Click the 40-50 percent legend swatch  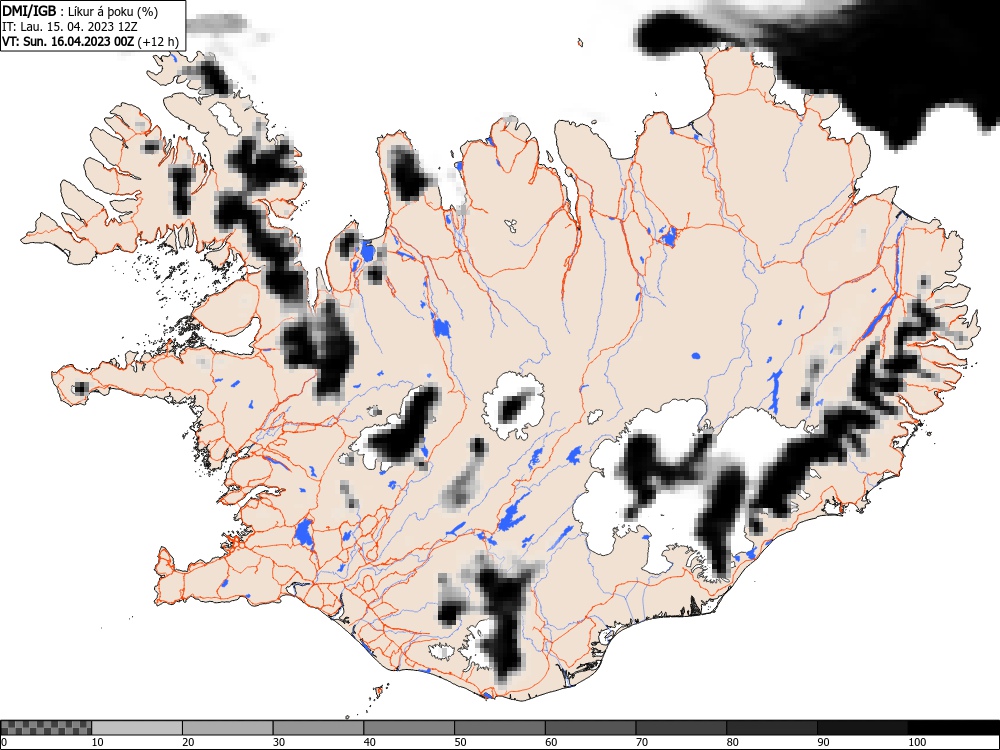(x=409, y=728)
